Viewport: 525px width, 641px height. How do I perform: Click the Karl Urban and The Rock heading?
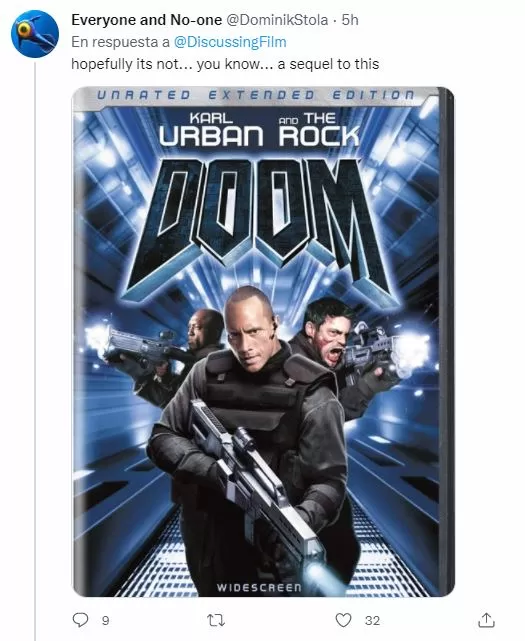click(x=259, y=130)
